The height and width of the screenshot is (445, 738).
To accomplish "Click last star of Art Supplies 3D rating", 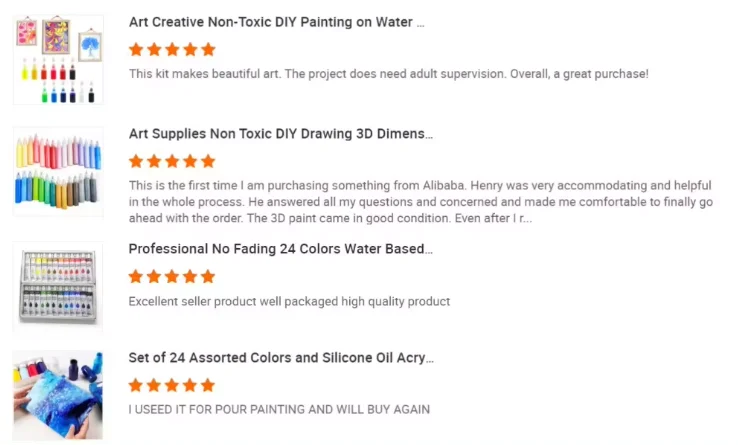I will click(208, 161).
